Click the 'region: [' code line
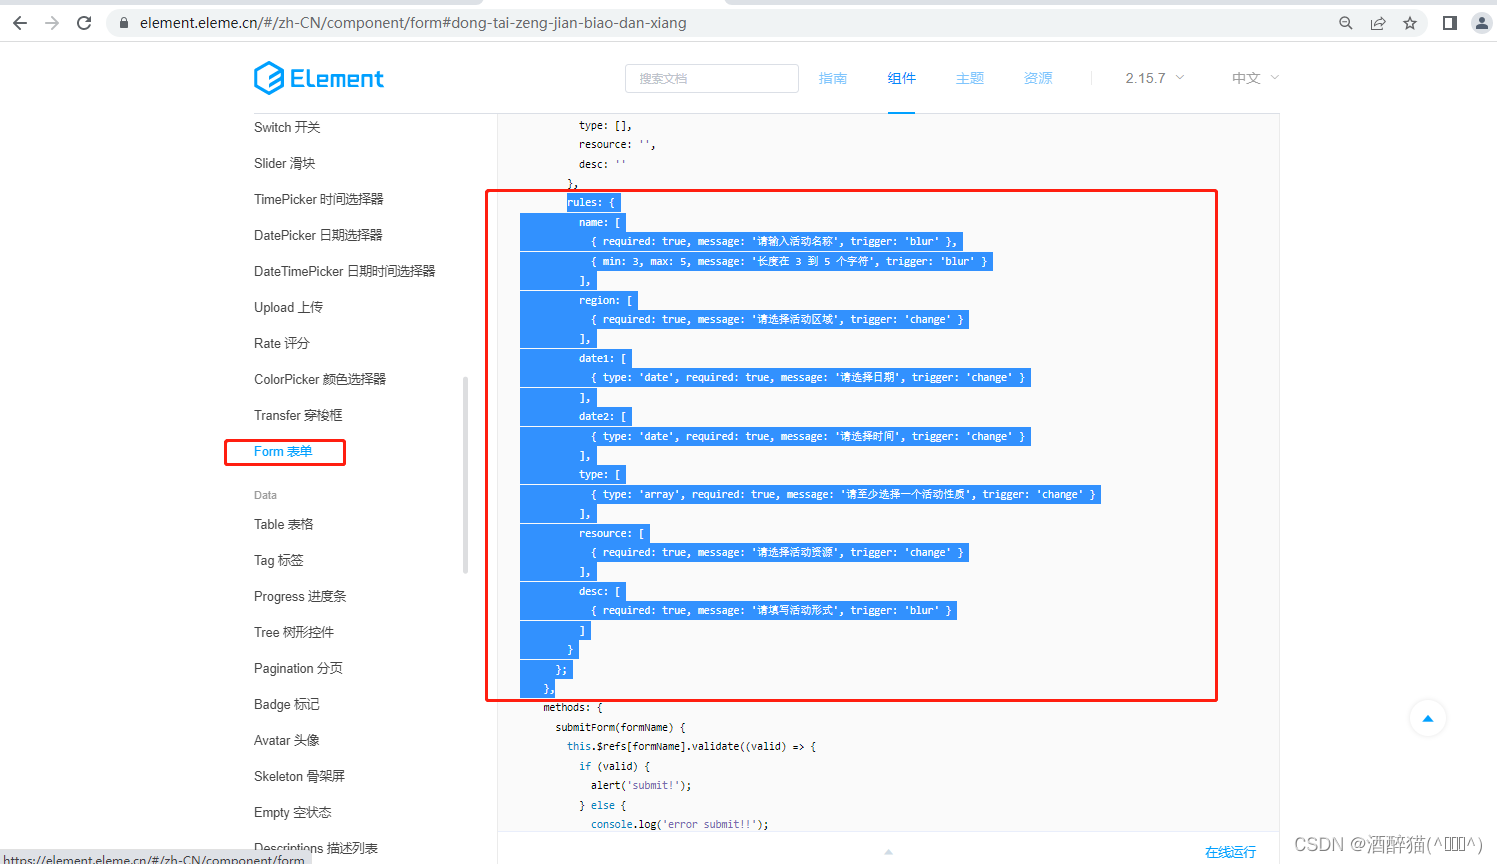 605,300
